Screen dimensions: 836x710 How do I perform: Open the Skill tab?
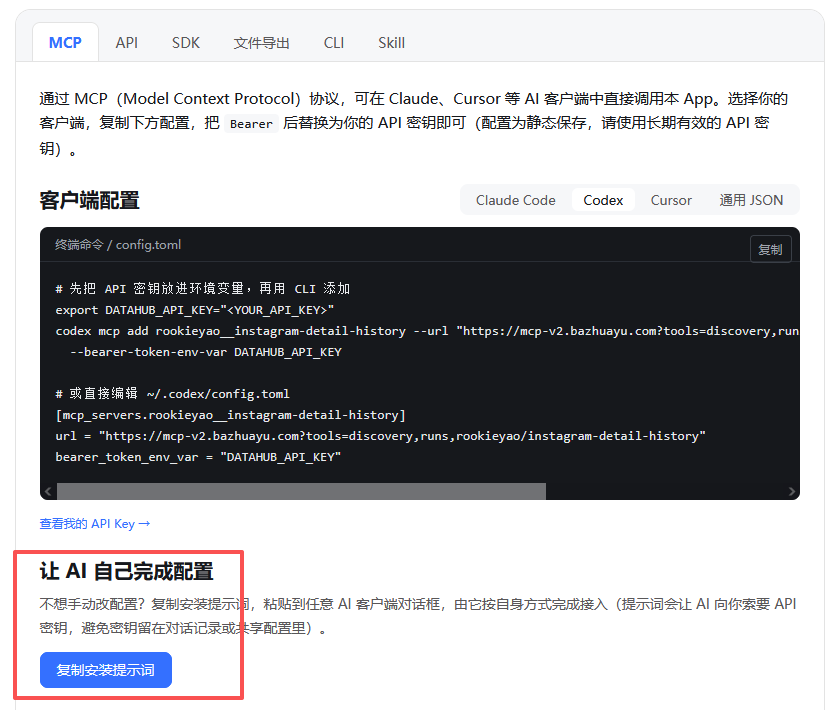tap(391, 43)
